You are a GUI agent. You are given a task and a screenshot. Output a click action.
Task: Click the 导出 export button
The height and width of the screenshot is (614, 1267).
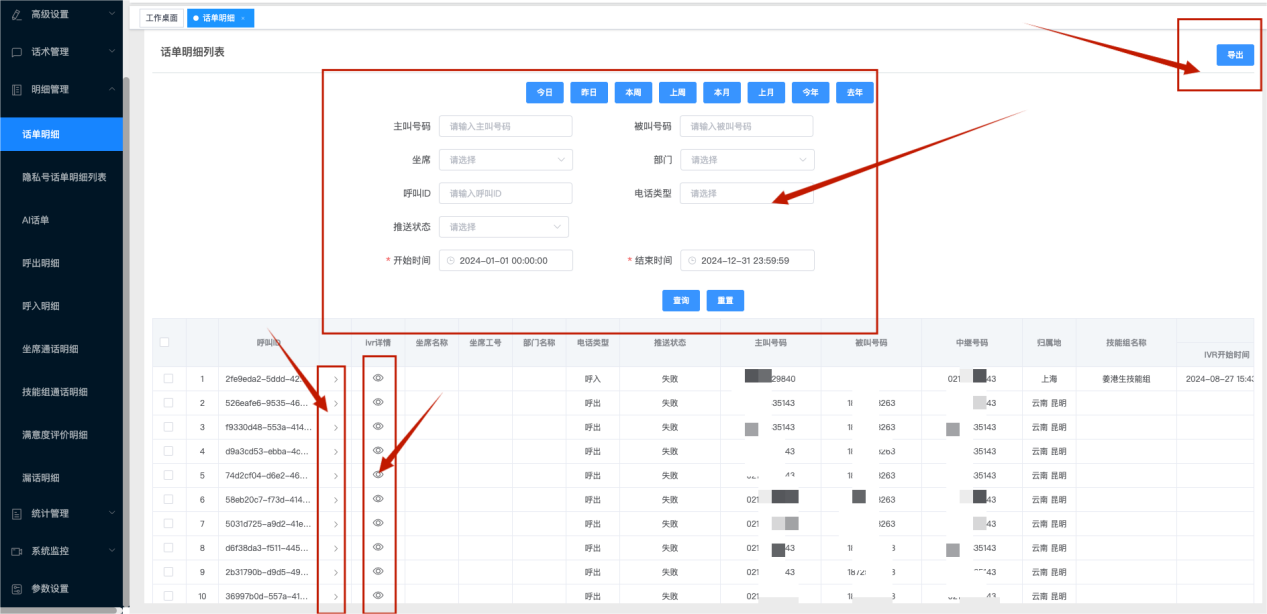coord(1235,56)
